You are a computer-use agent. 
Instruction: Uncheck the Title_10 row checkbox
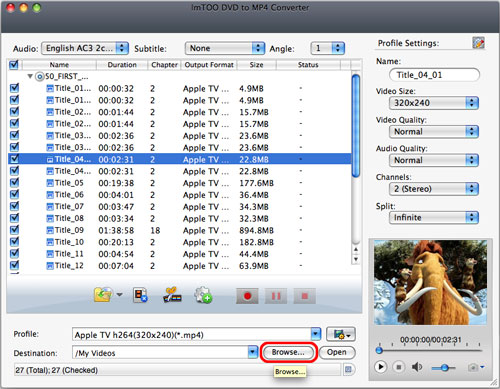click(x=14, y=242)
